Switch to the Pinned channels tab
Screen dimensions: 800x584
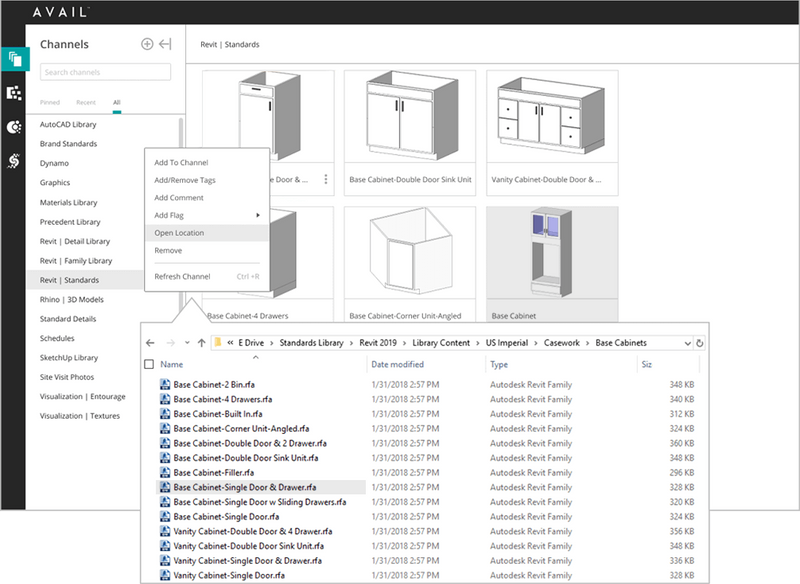[x=49, y=102]
